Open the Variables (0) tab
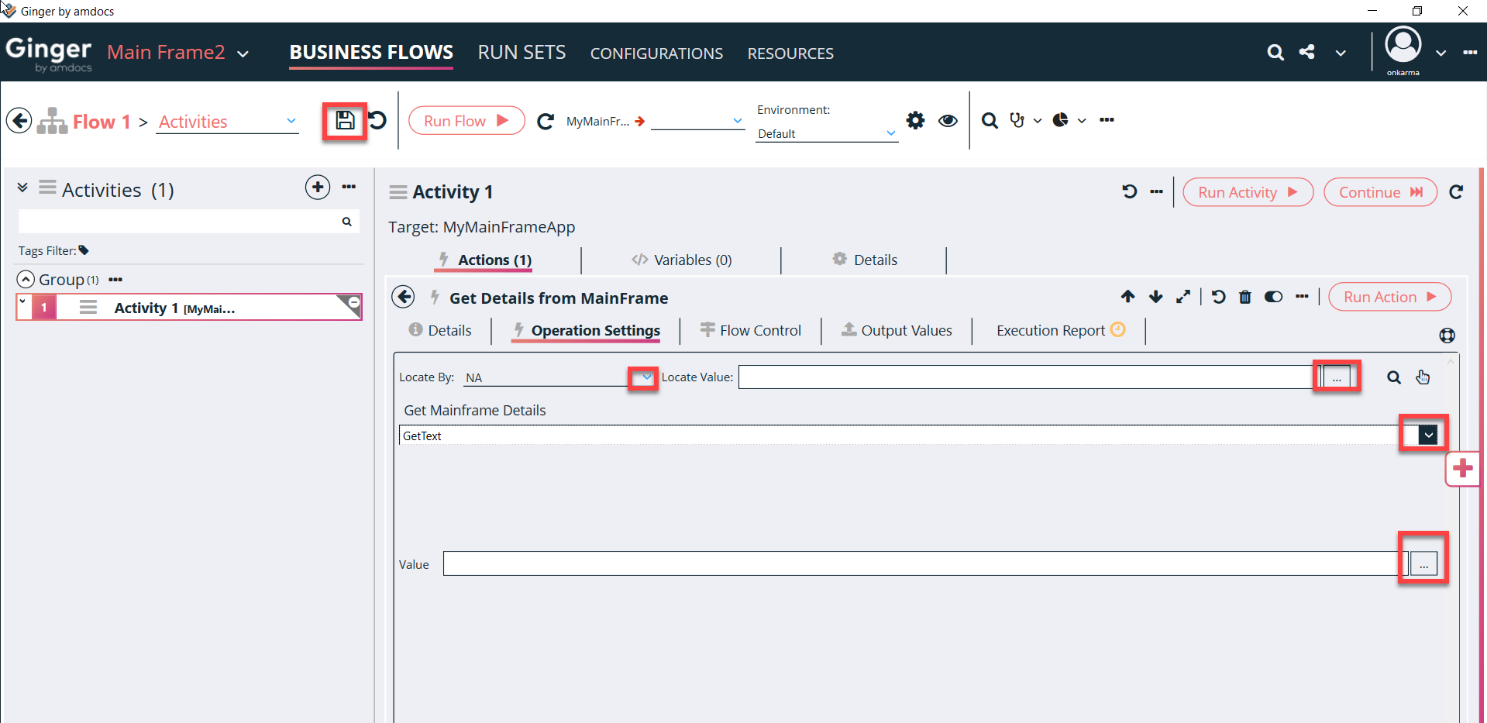 [x=681, y=260]
